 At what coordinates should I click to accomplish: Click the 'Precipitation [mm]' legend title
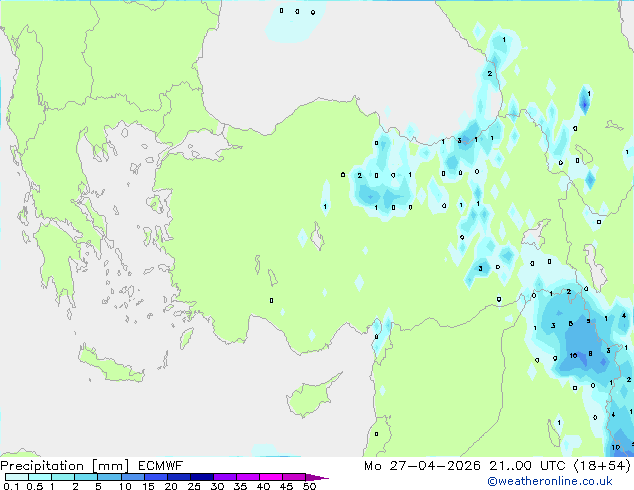[65, 466]
